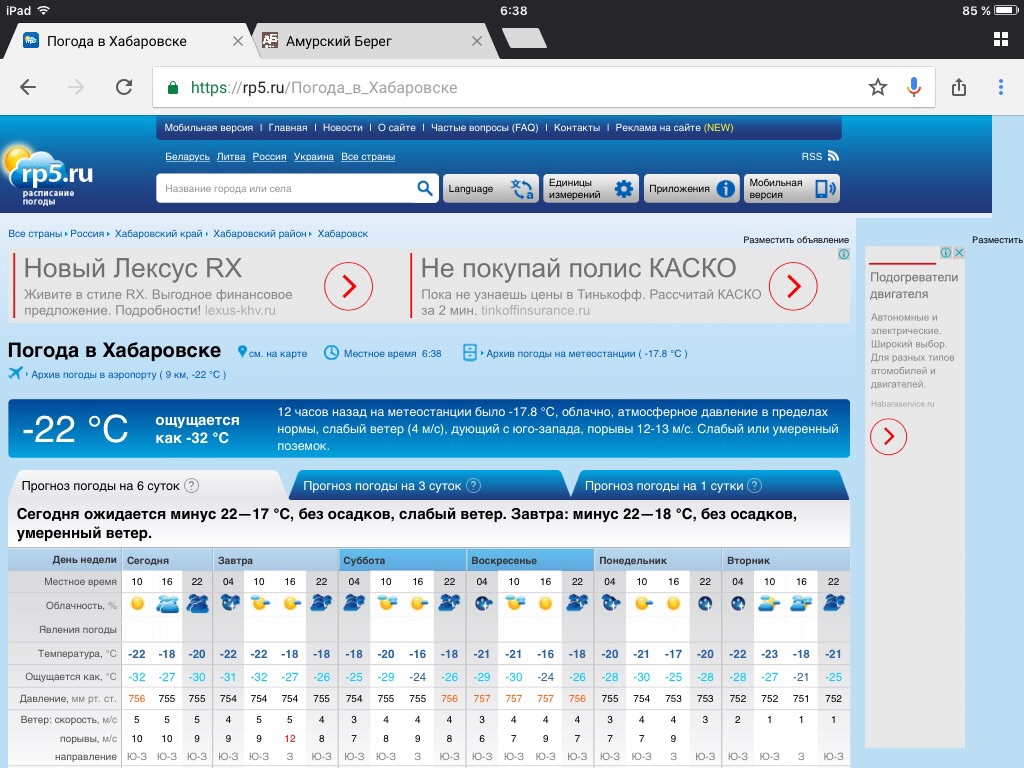1024x768 pixels.
Task: Switch to Мобильная версия button
Action: [792, 189]
